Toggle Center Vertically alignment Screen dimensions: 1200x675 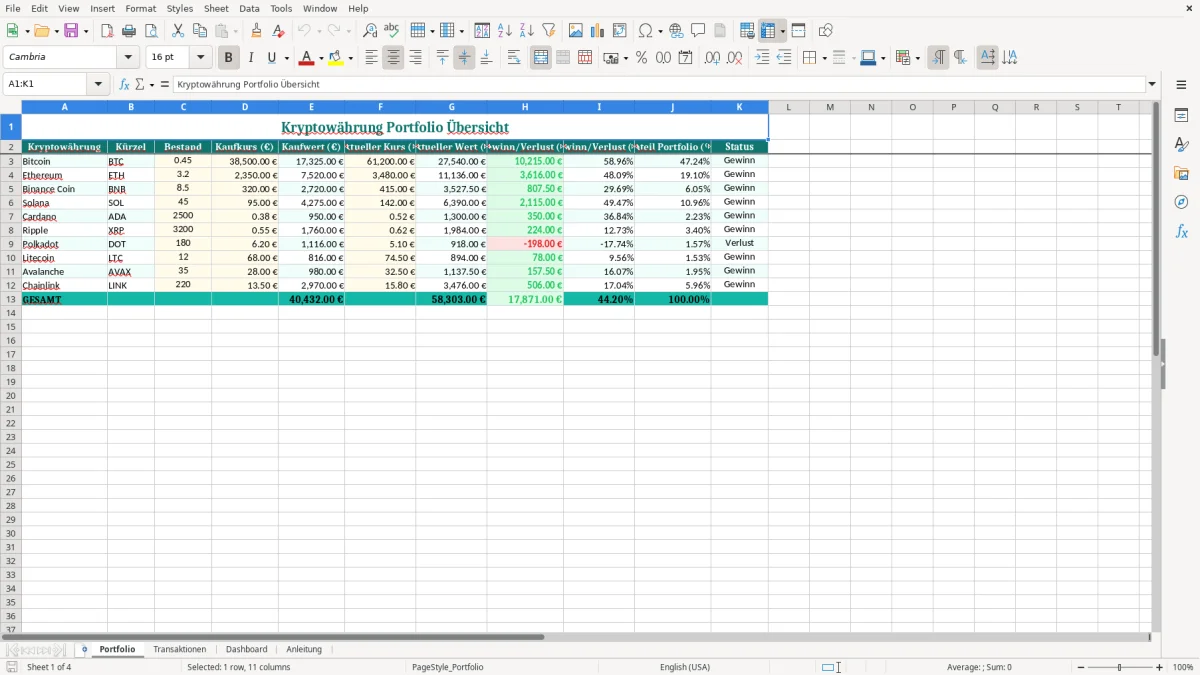point(464,58)
